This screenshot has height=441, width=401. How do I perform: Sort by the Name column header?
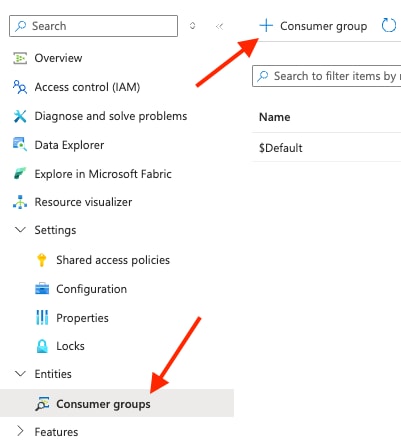click(x=275, y=117)
